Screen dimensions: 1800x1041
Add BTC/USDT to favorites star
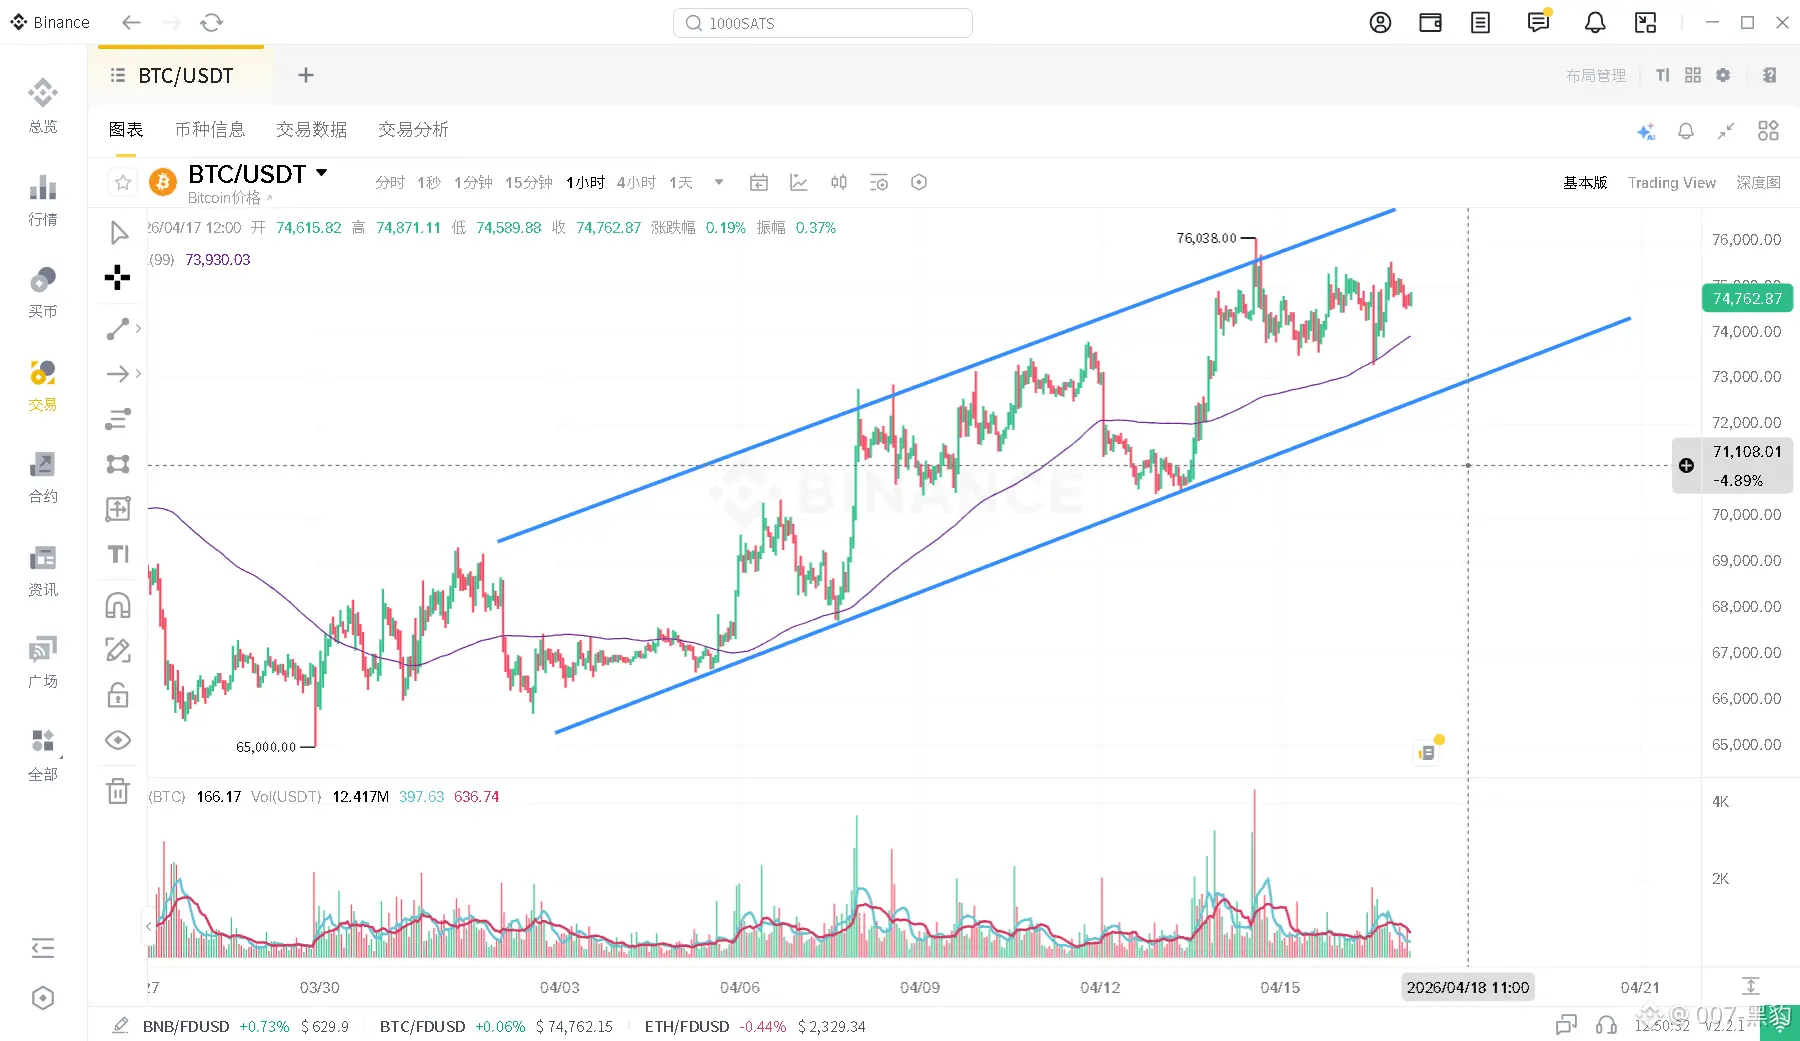[123, 182]
